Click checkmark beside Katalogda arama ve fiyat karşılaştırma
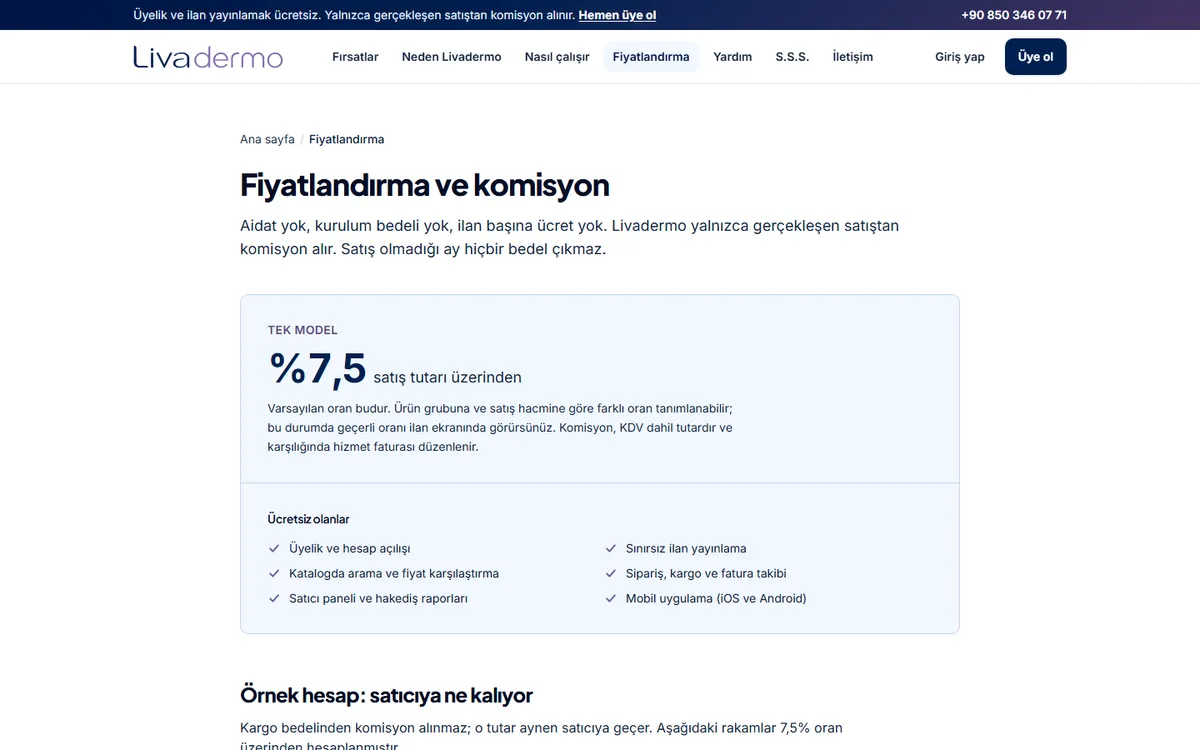The width and height of the screenshot is (1200, 750). 274,573
